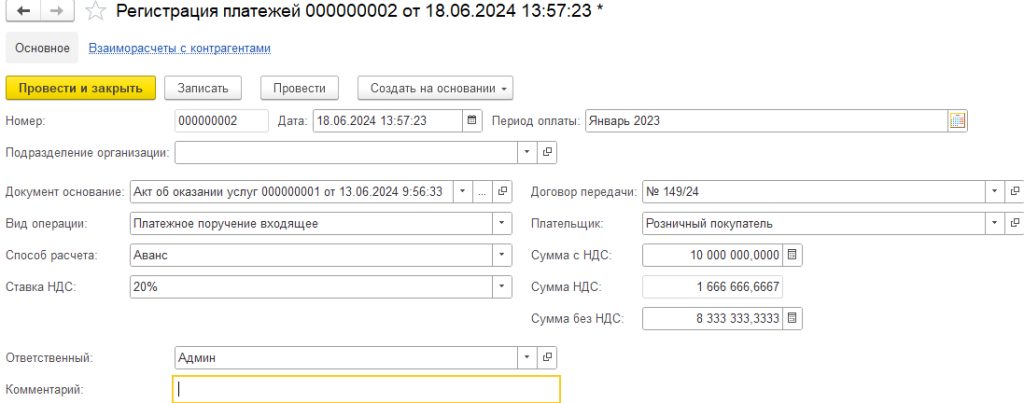Click ellipsis button in Документ основание field
1024x403 pixels.
(x=481, y=191)
